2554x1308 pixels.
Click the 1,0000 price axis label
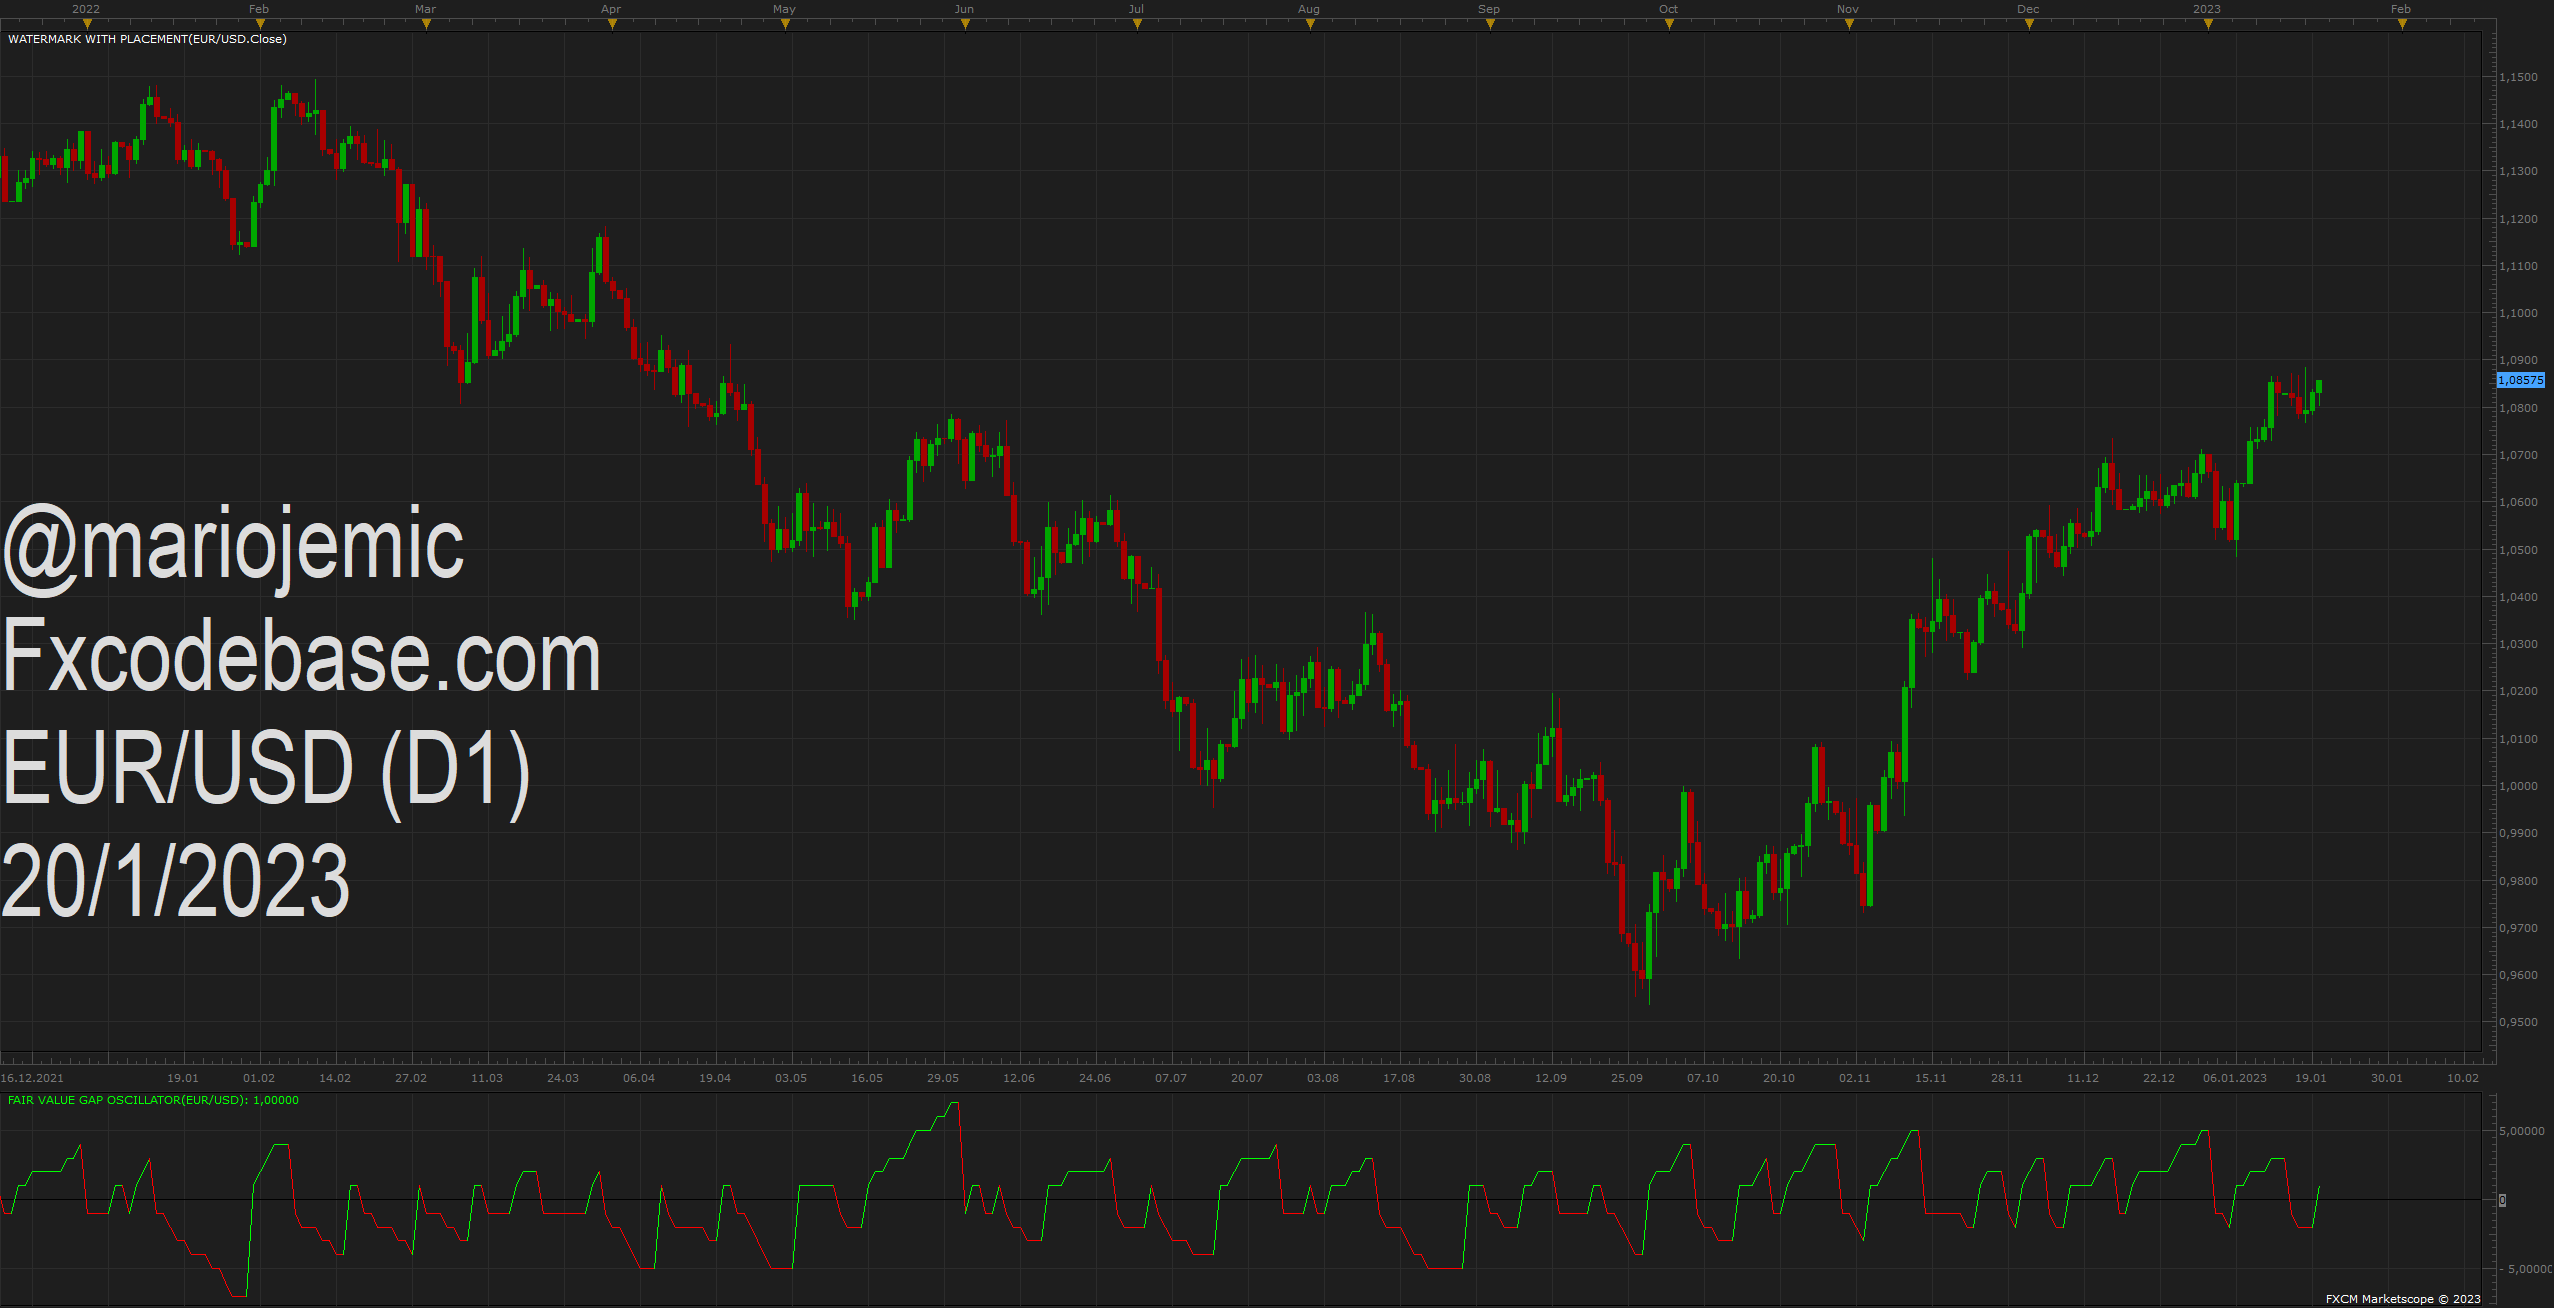[2518, 786]
